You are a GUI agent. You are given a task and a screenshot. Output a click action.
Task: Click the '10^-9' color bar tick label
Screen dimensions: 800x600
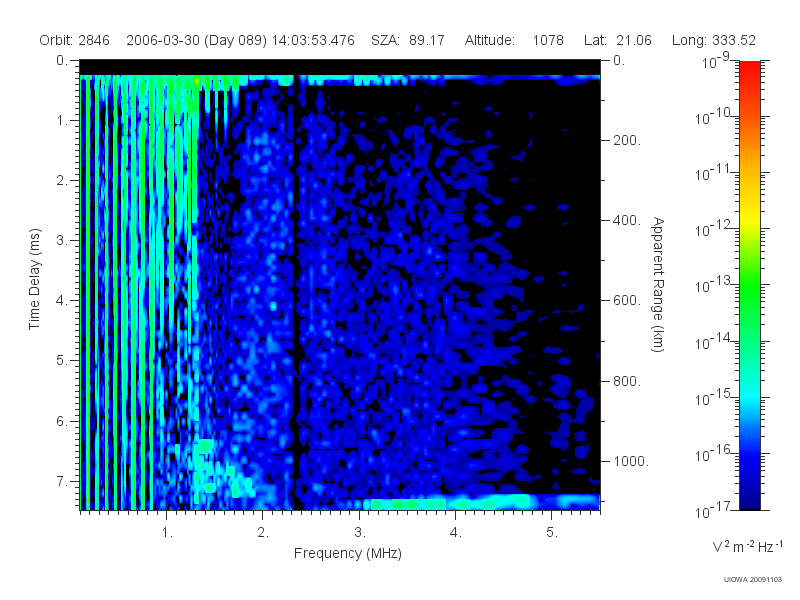tap(716, 61)
